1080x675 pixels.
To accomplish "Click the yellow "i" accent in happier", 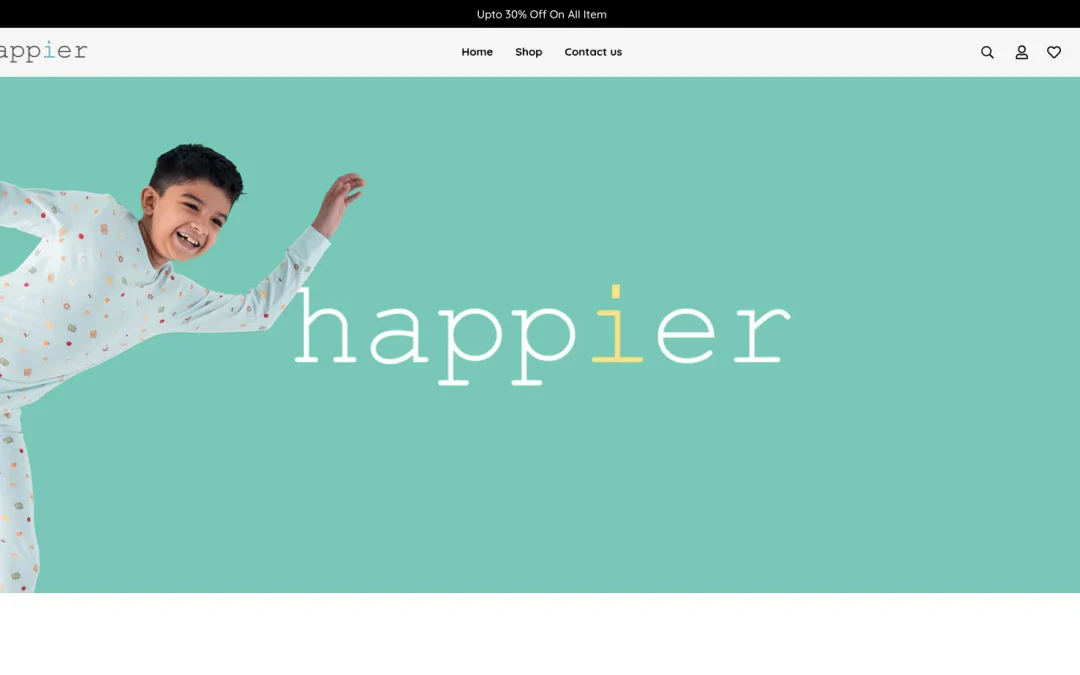I will click(x=614, y=330).
